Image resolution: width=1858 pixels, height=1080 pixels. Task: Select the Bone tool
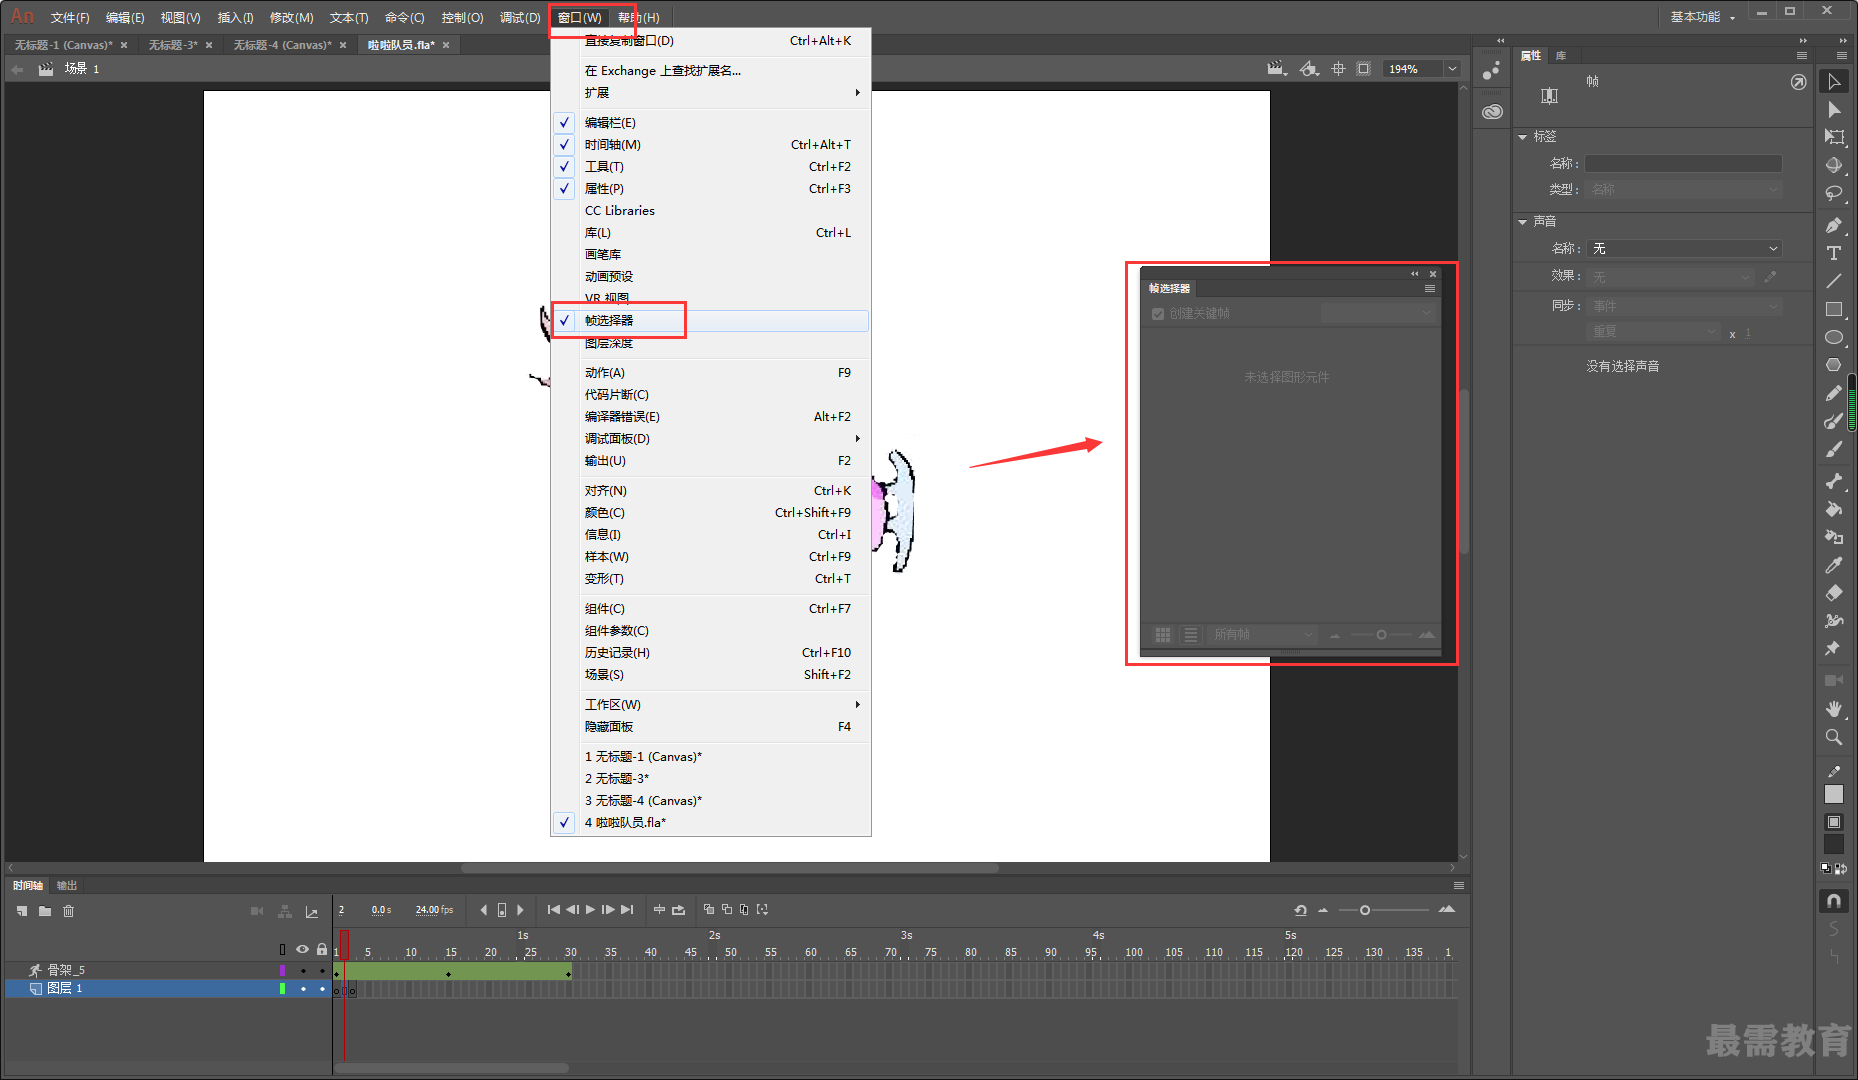1834,481
